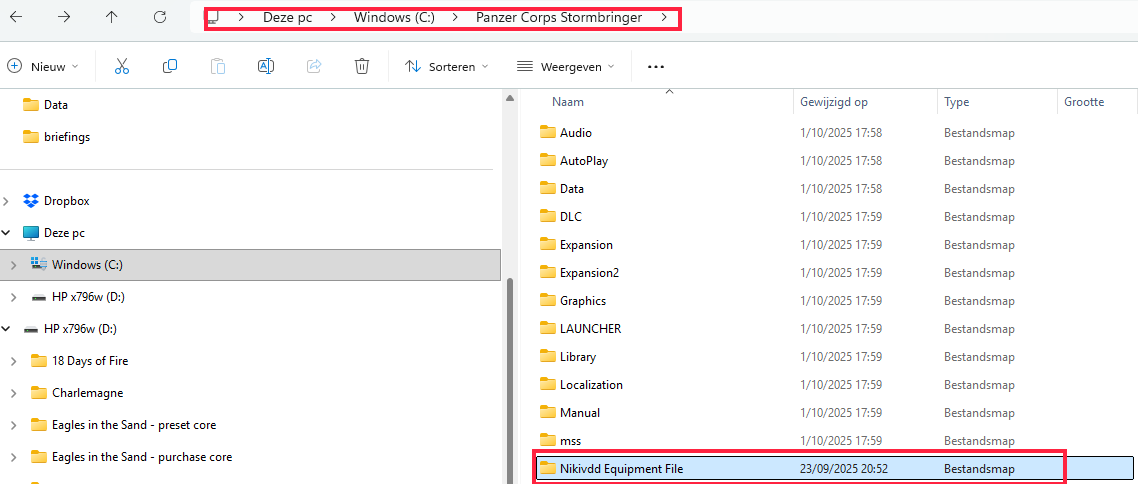
Task: Open the Nieuw dropdown menu
Action: pos(43,67)
